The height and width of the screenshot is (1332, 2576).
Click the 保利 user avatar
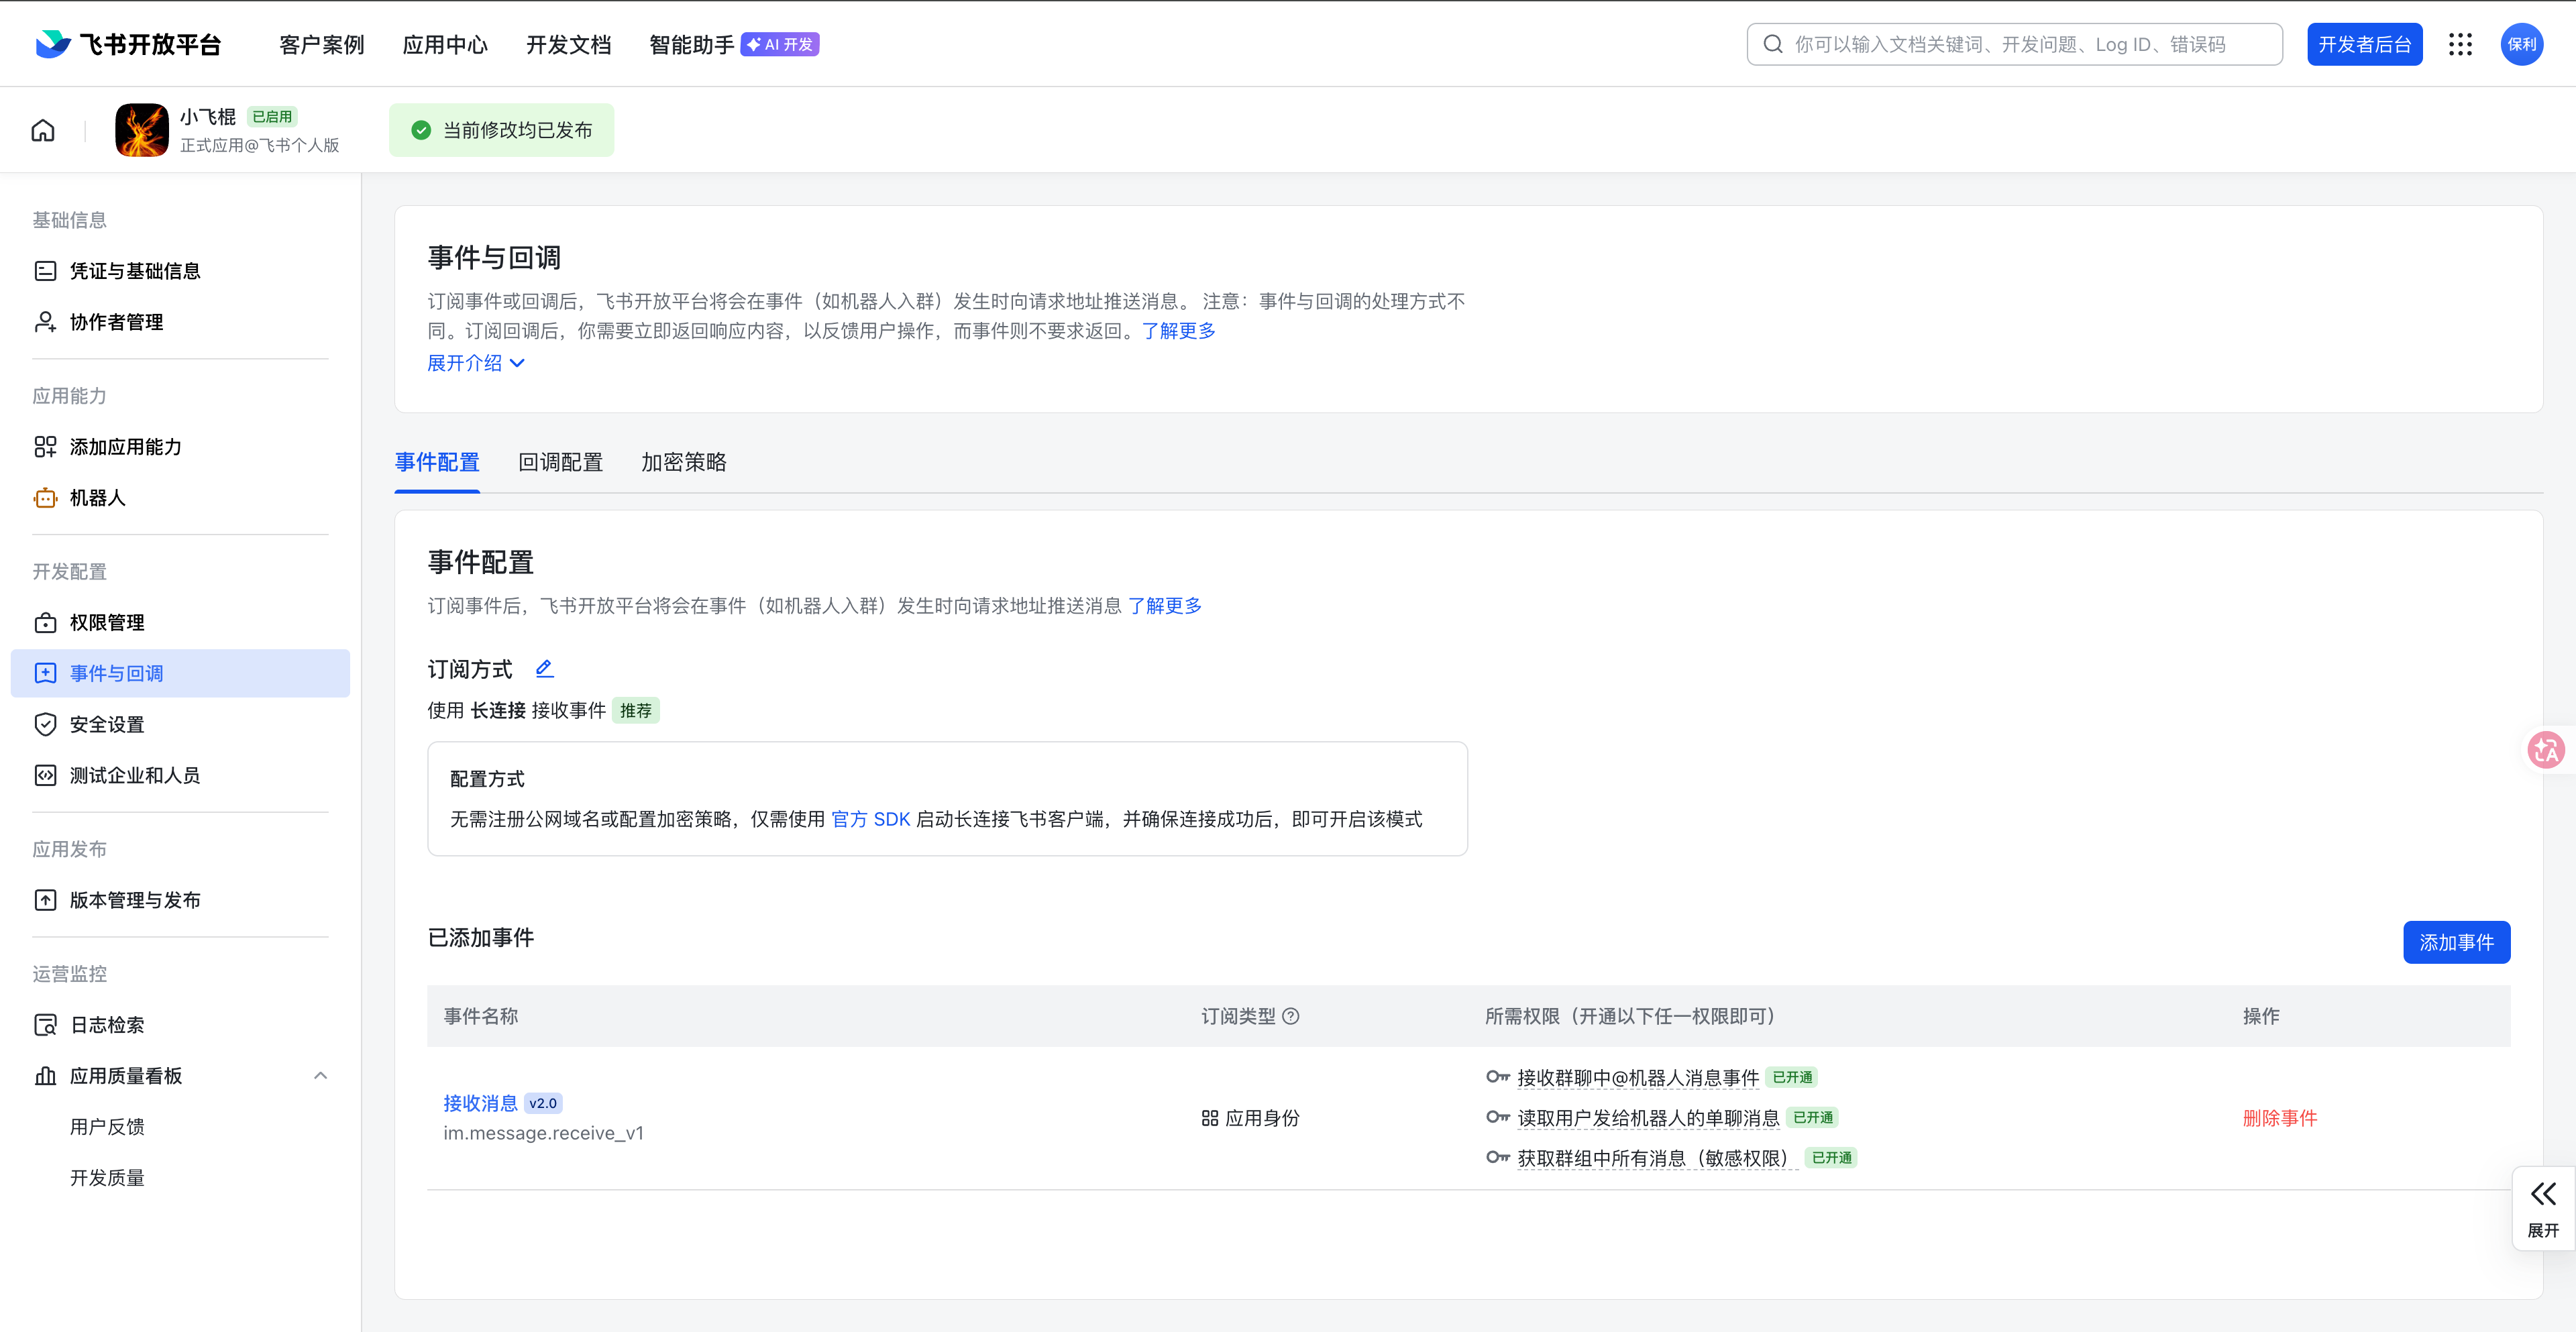[2522, 44]
